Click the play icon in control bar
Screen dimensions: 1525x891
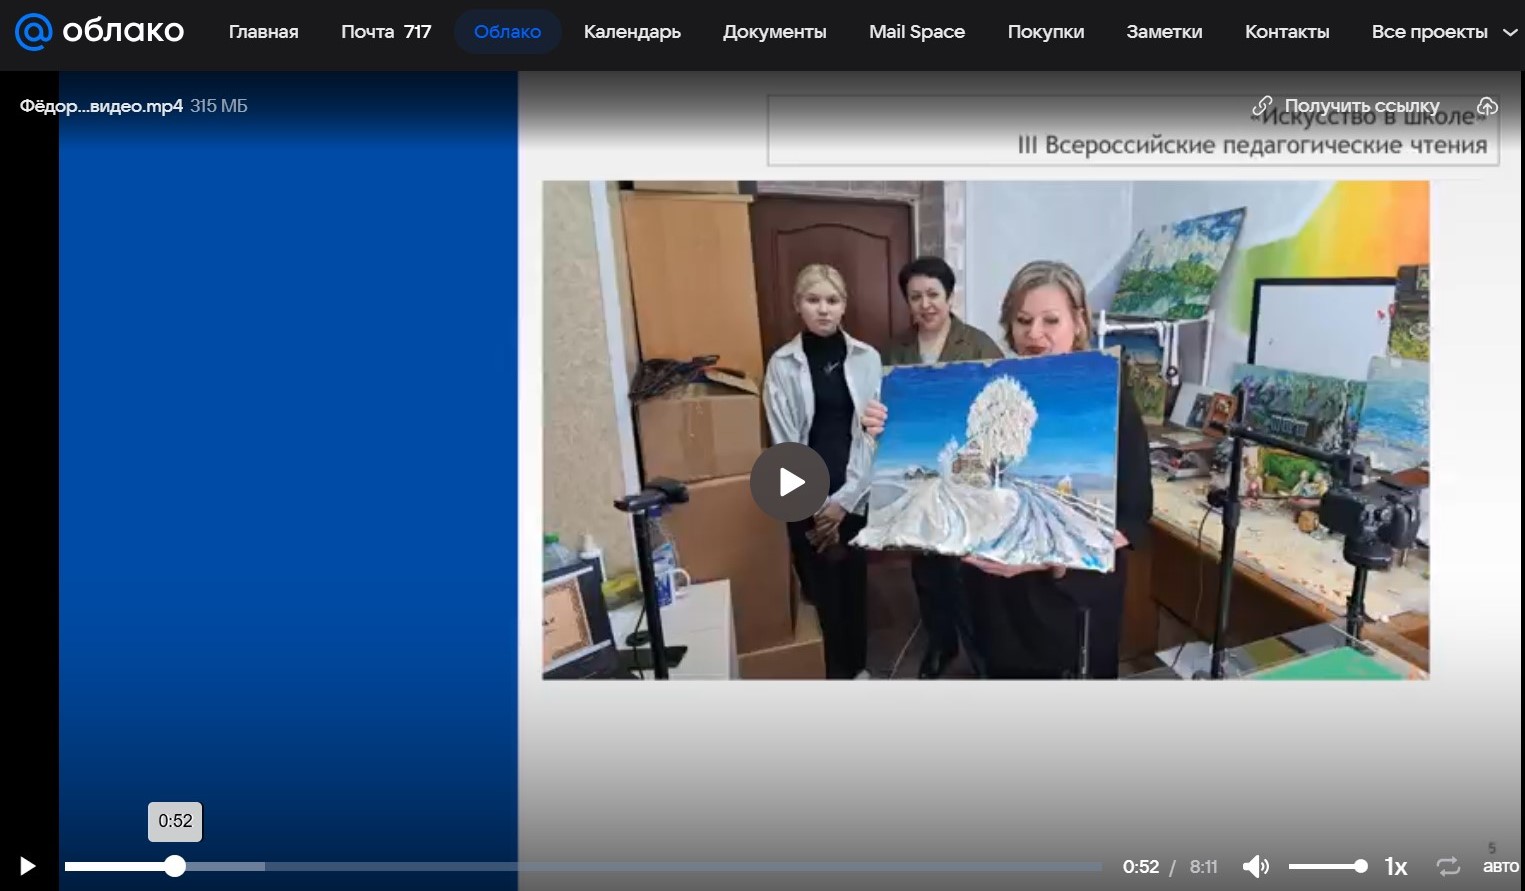(x=28, y=866)
